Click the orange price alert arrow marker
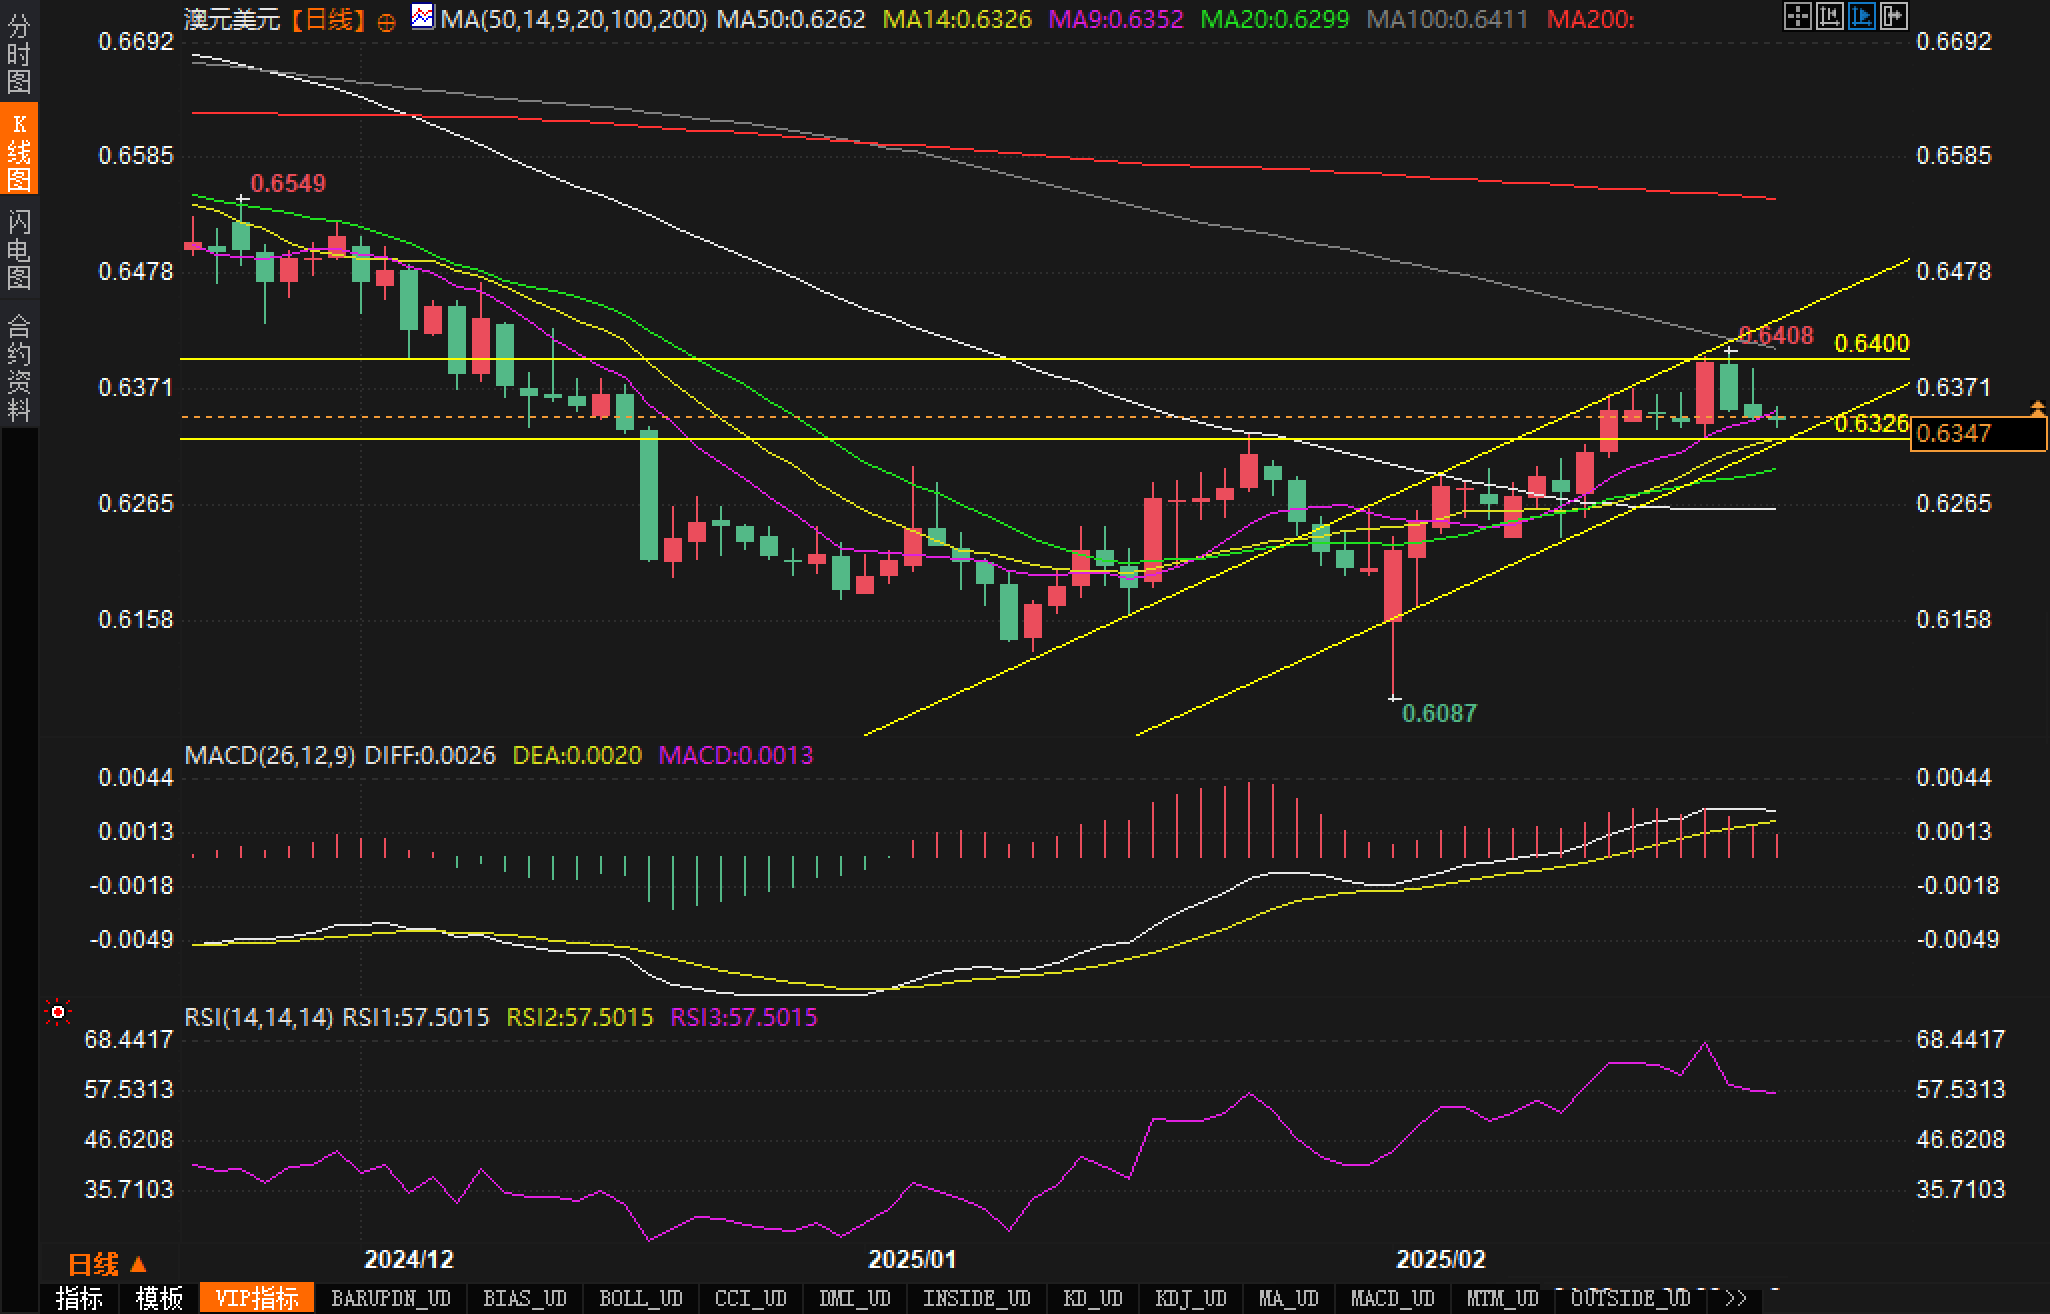 click(x=2037, y=407)
